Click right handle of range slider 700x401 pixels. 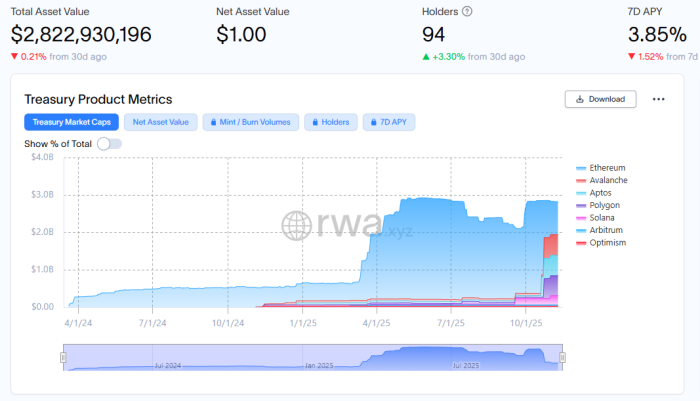(x=562, y=357)
